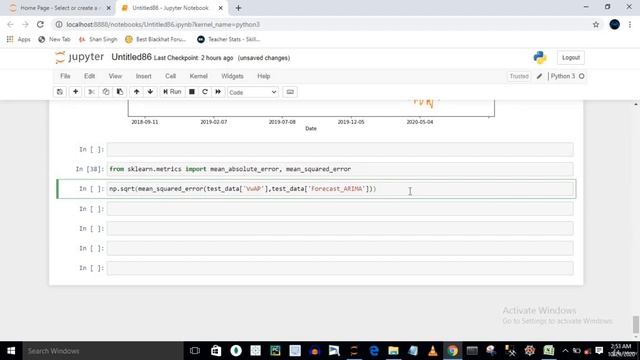Open the Microsoft Store taskbar icon
This screenshot has width=640, height=360.
[x=216, y=351]
